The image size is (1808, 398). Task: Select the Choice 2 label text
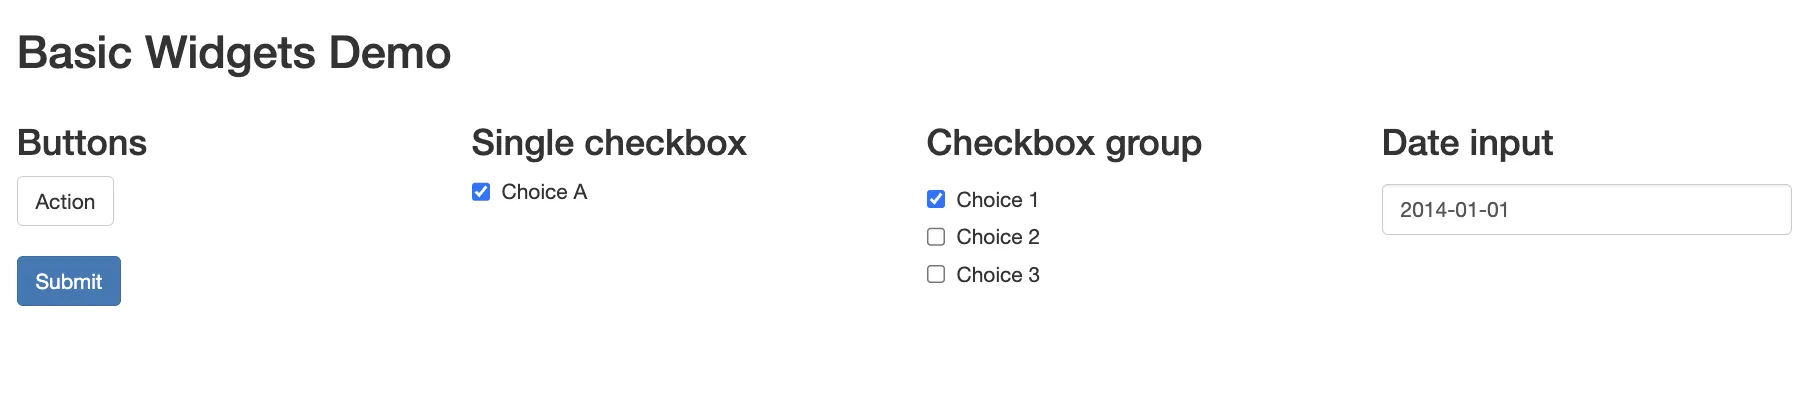(998, 237)
